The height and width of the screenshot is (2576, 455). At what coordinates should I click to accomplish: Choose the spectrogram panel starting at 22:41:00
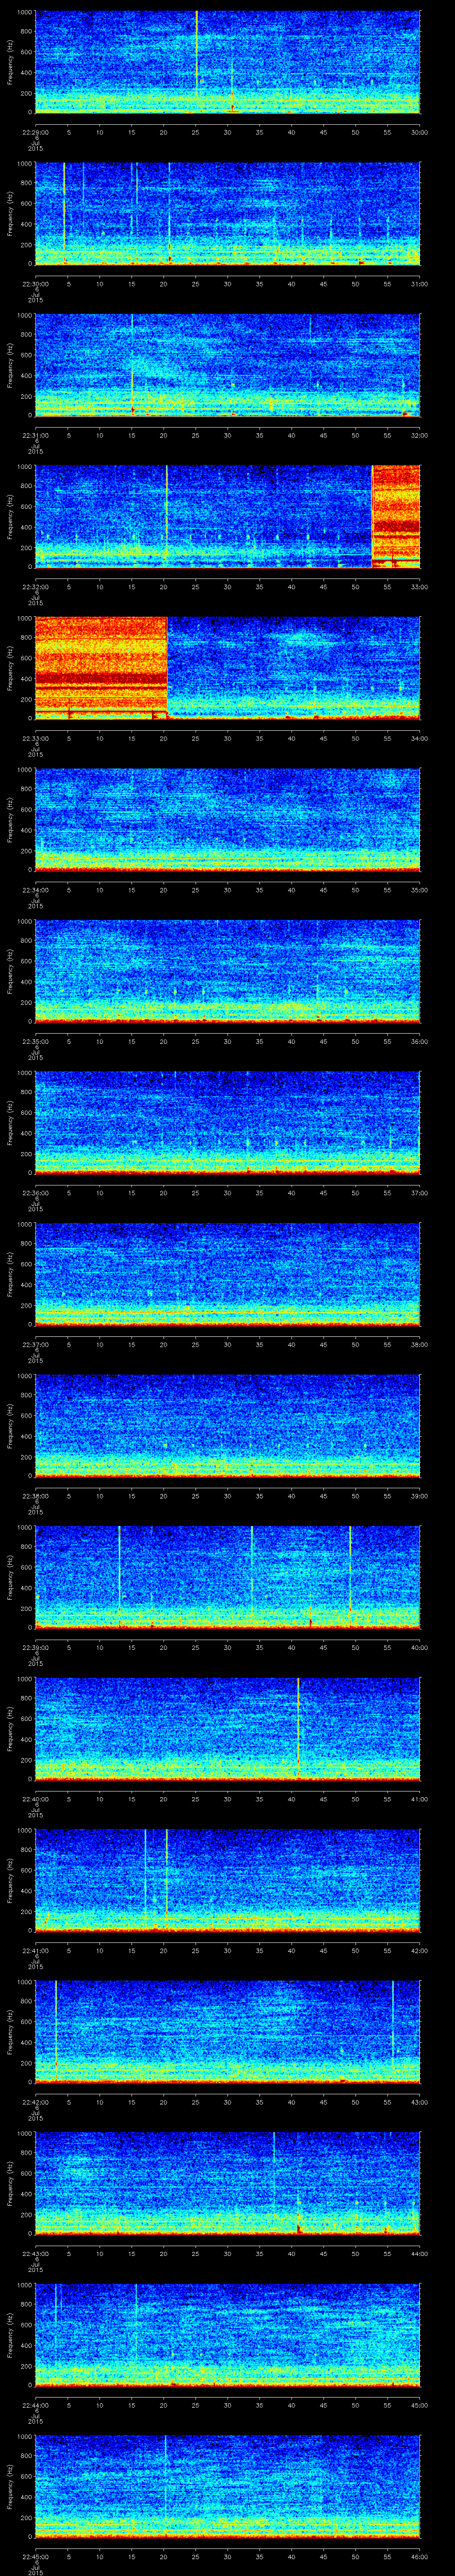pos(228,1880)
